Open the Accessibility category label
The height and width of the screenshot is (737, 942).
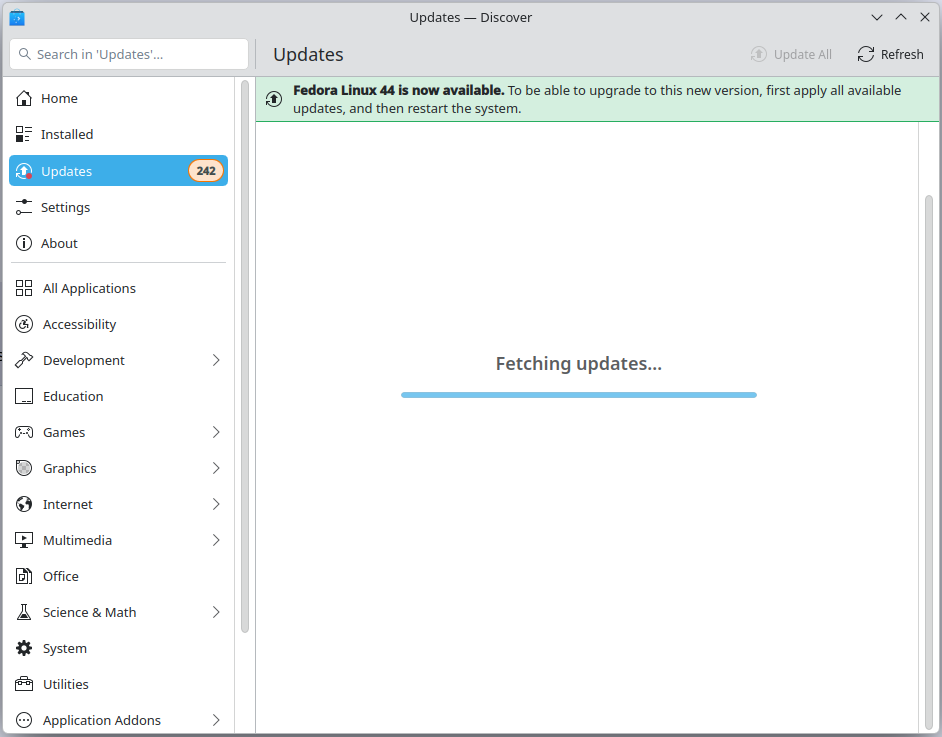79,324
